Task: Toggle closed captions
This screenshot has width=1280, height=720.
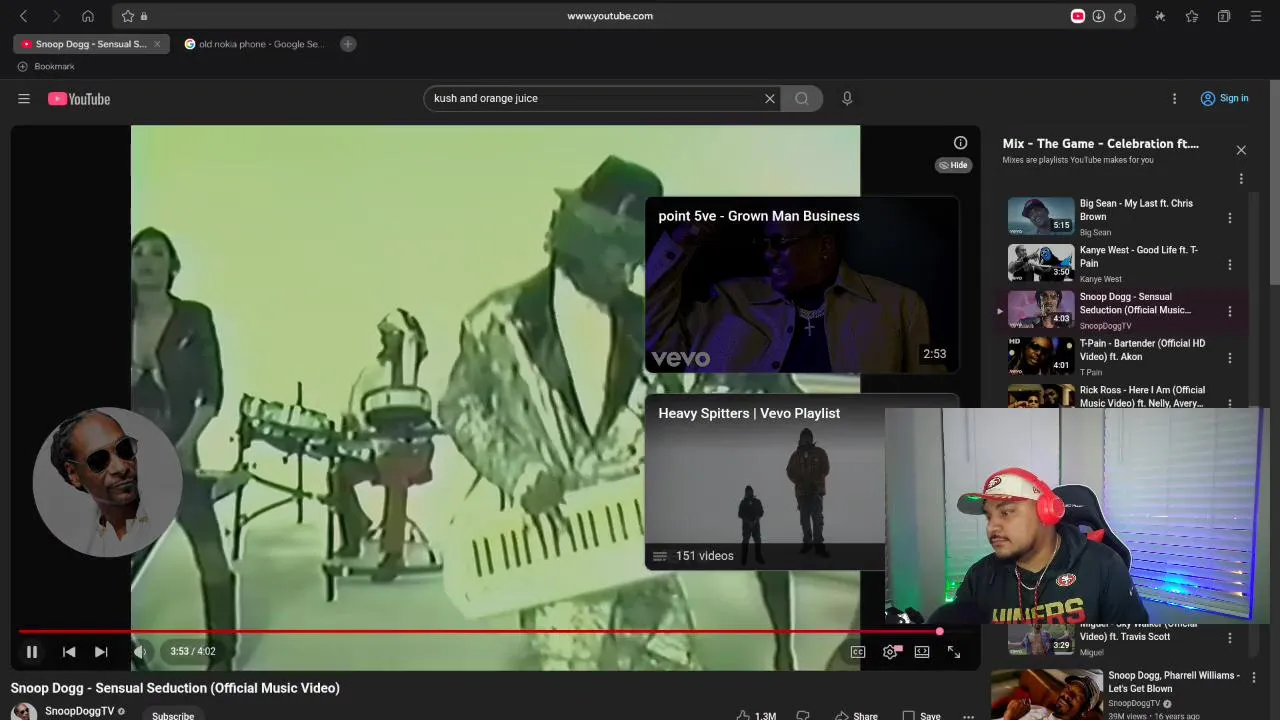Action: 858,652
